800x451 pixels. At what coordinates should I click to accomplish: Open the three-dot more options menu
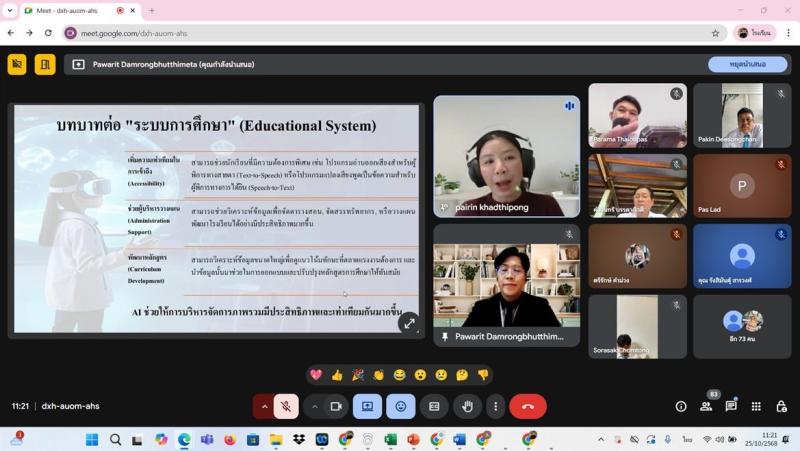click(x=495, y=406)
